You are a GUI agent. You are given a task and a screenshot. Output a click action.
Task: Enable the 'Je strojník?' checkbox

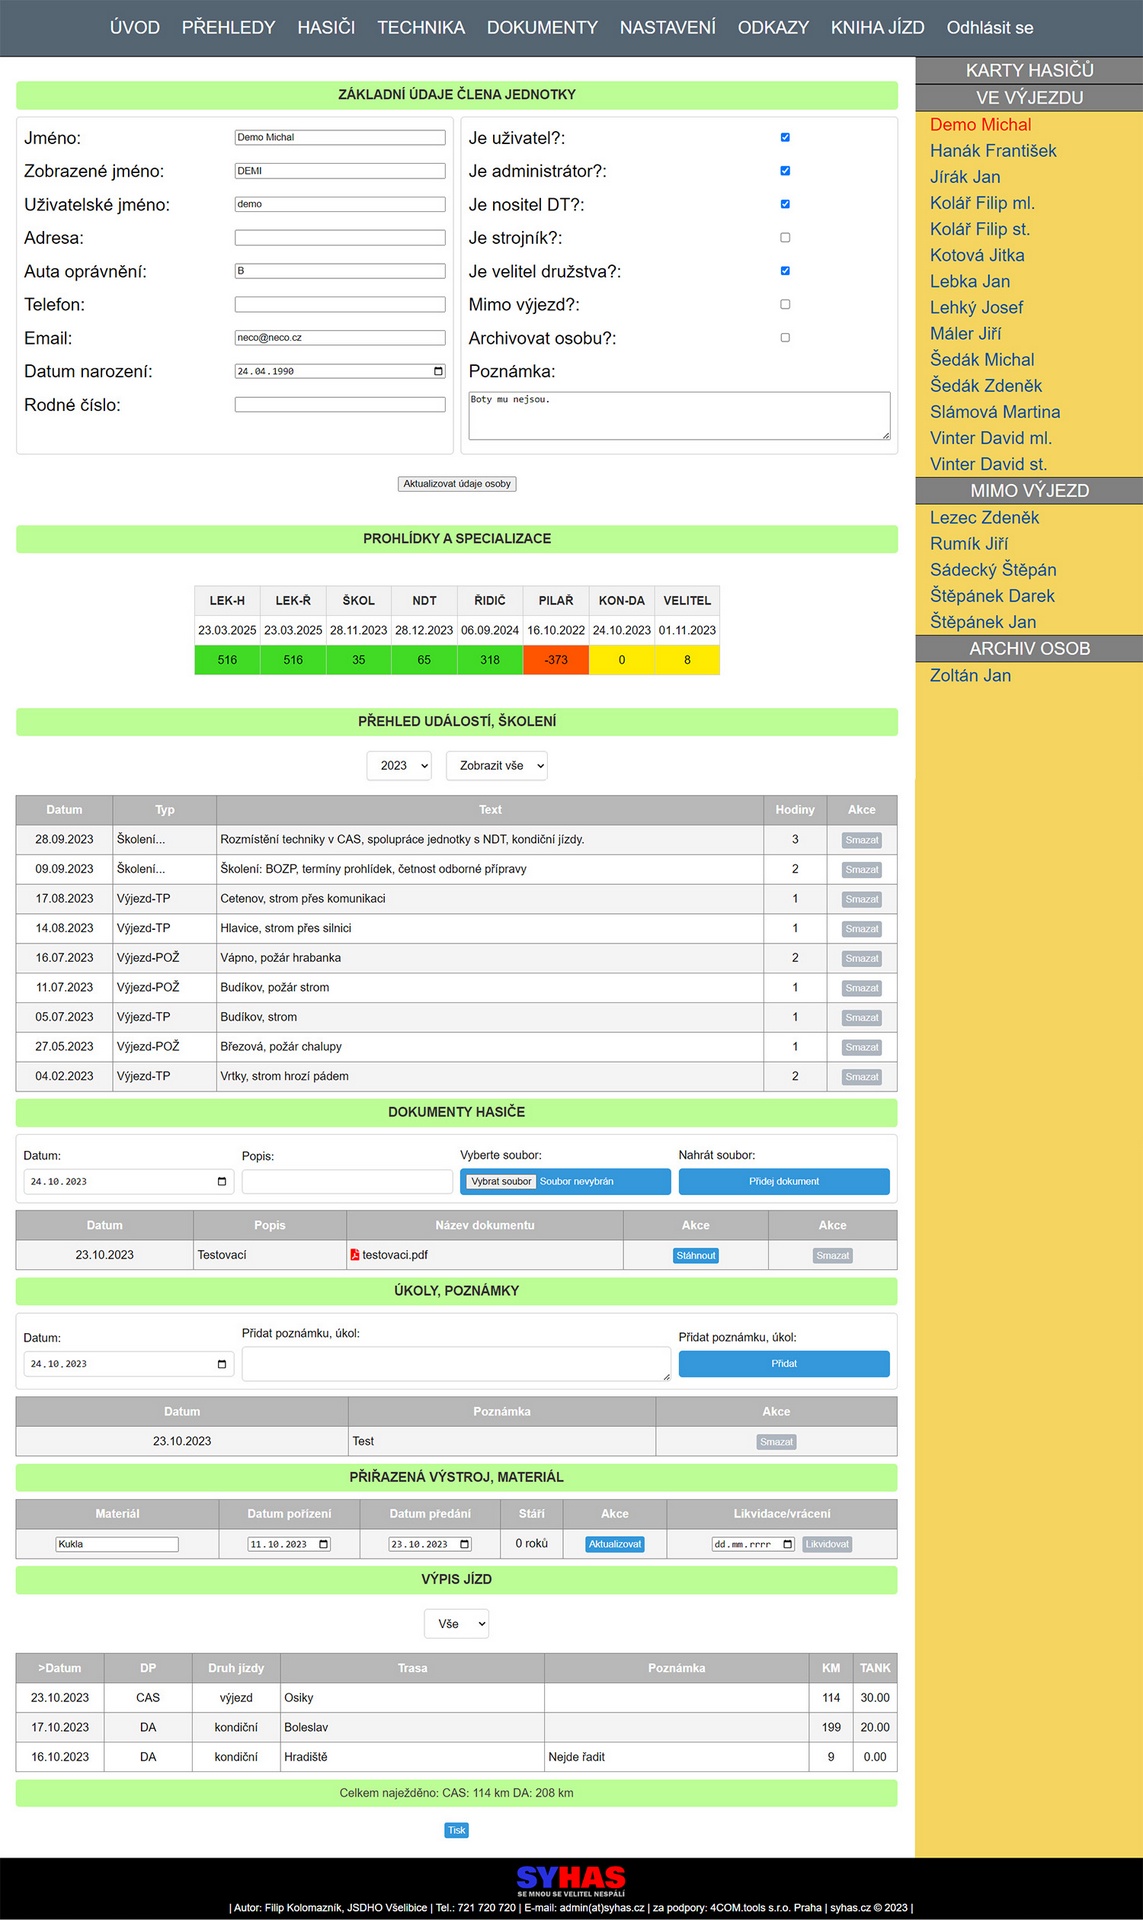pos(785,238)
